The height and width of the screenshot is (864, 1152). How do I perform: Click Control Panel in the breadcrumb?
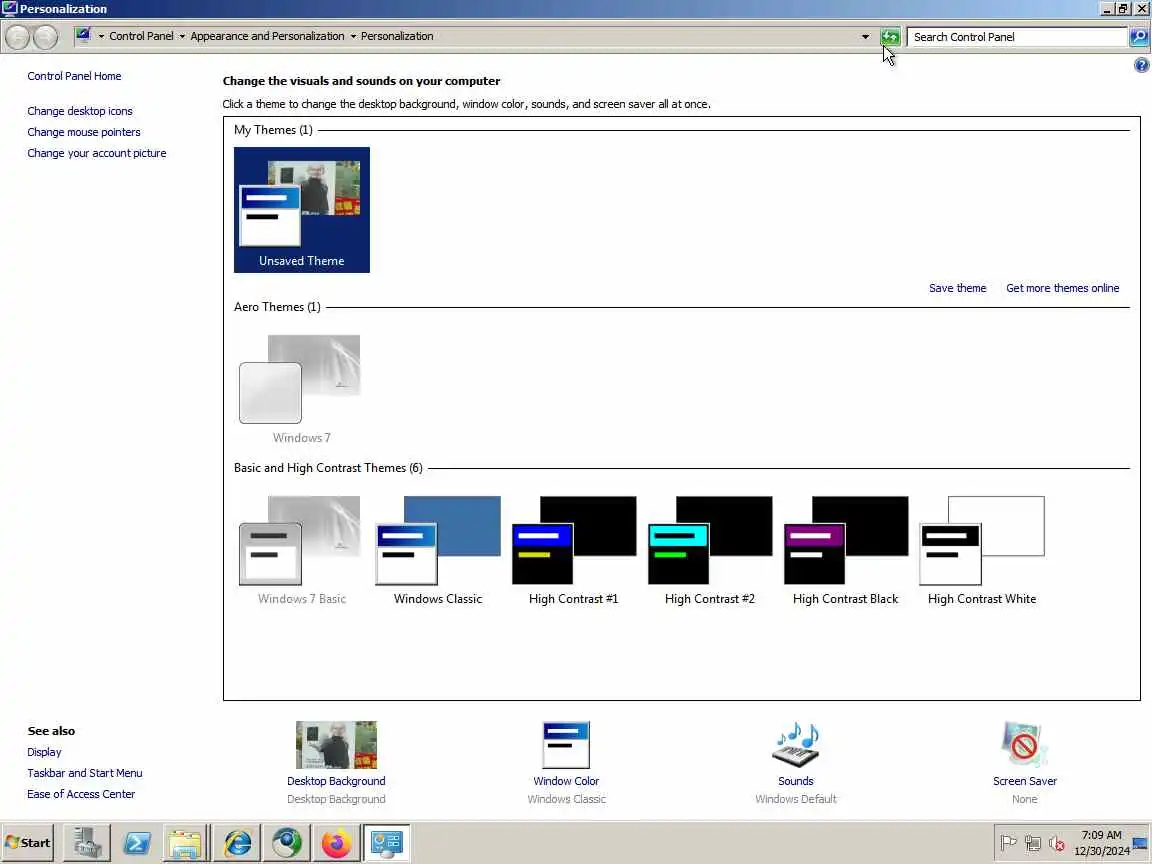point(141,36)
